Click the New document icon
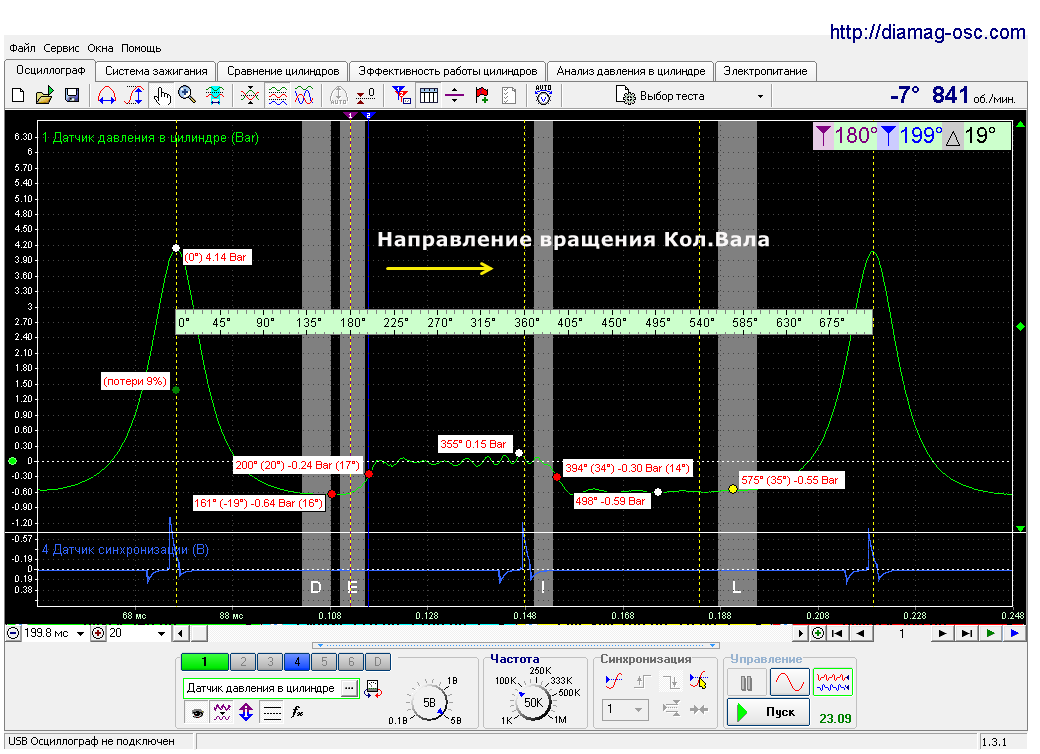The height and width of the screenshot is (754, 1040). pos(18,95)
